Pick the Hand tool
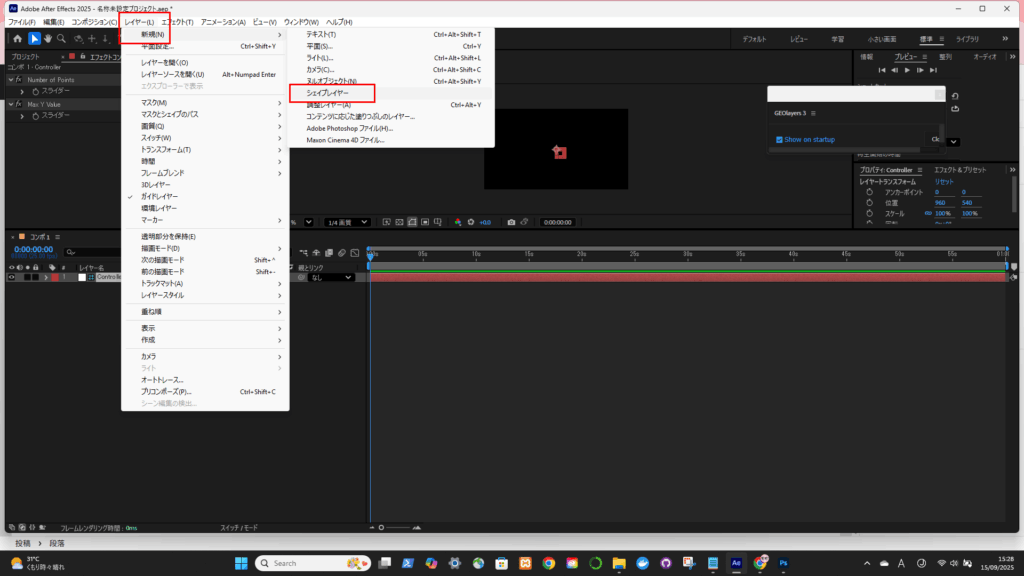 [x=48, y=39]
